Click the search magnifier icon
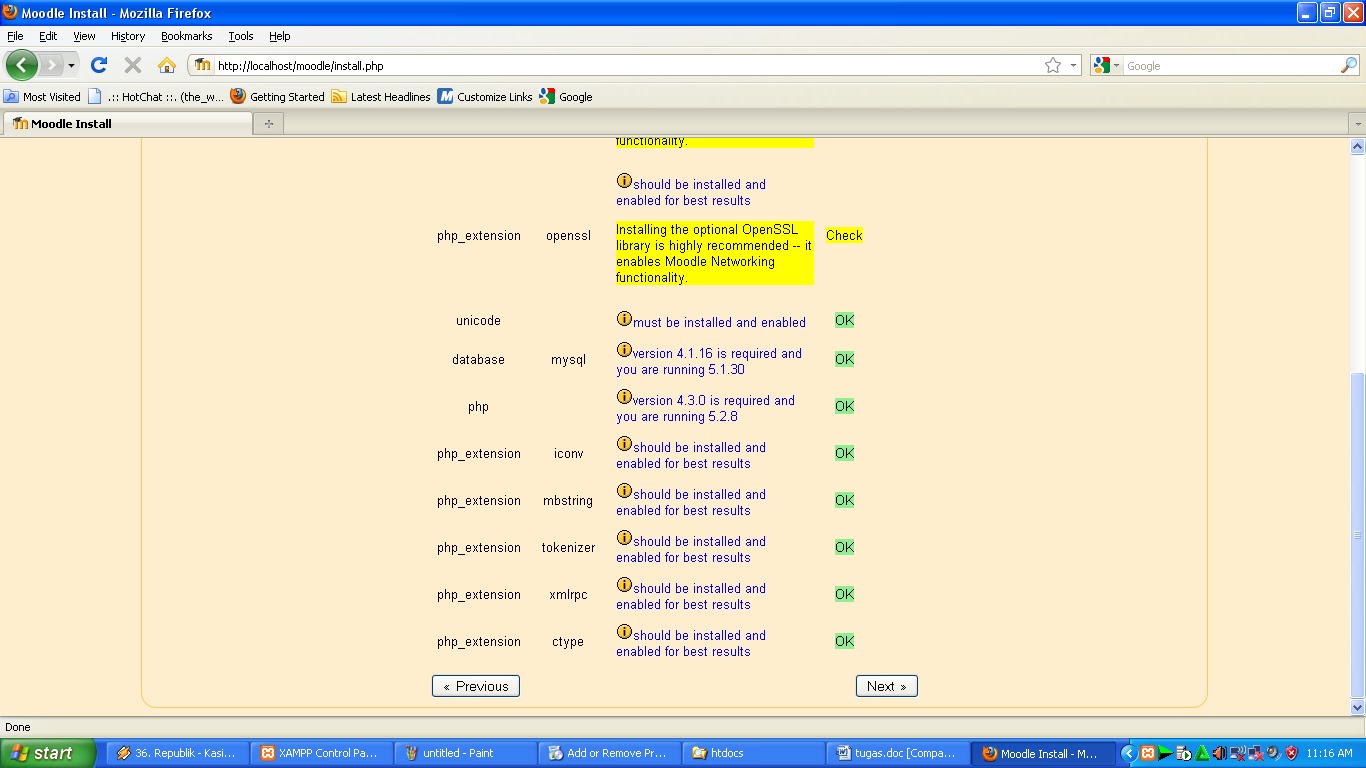1366x768 pixels. pos(1349,65)
